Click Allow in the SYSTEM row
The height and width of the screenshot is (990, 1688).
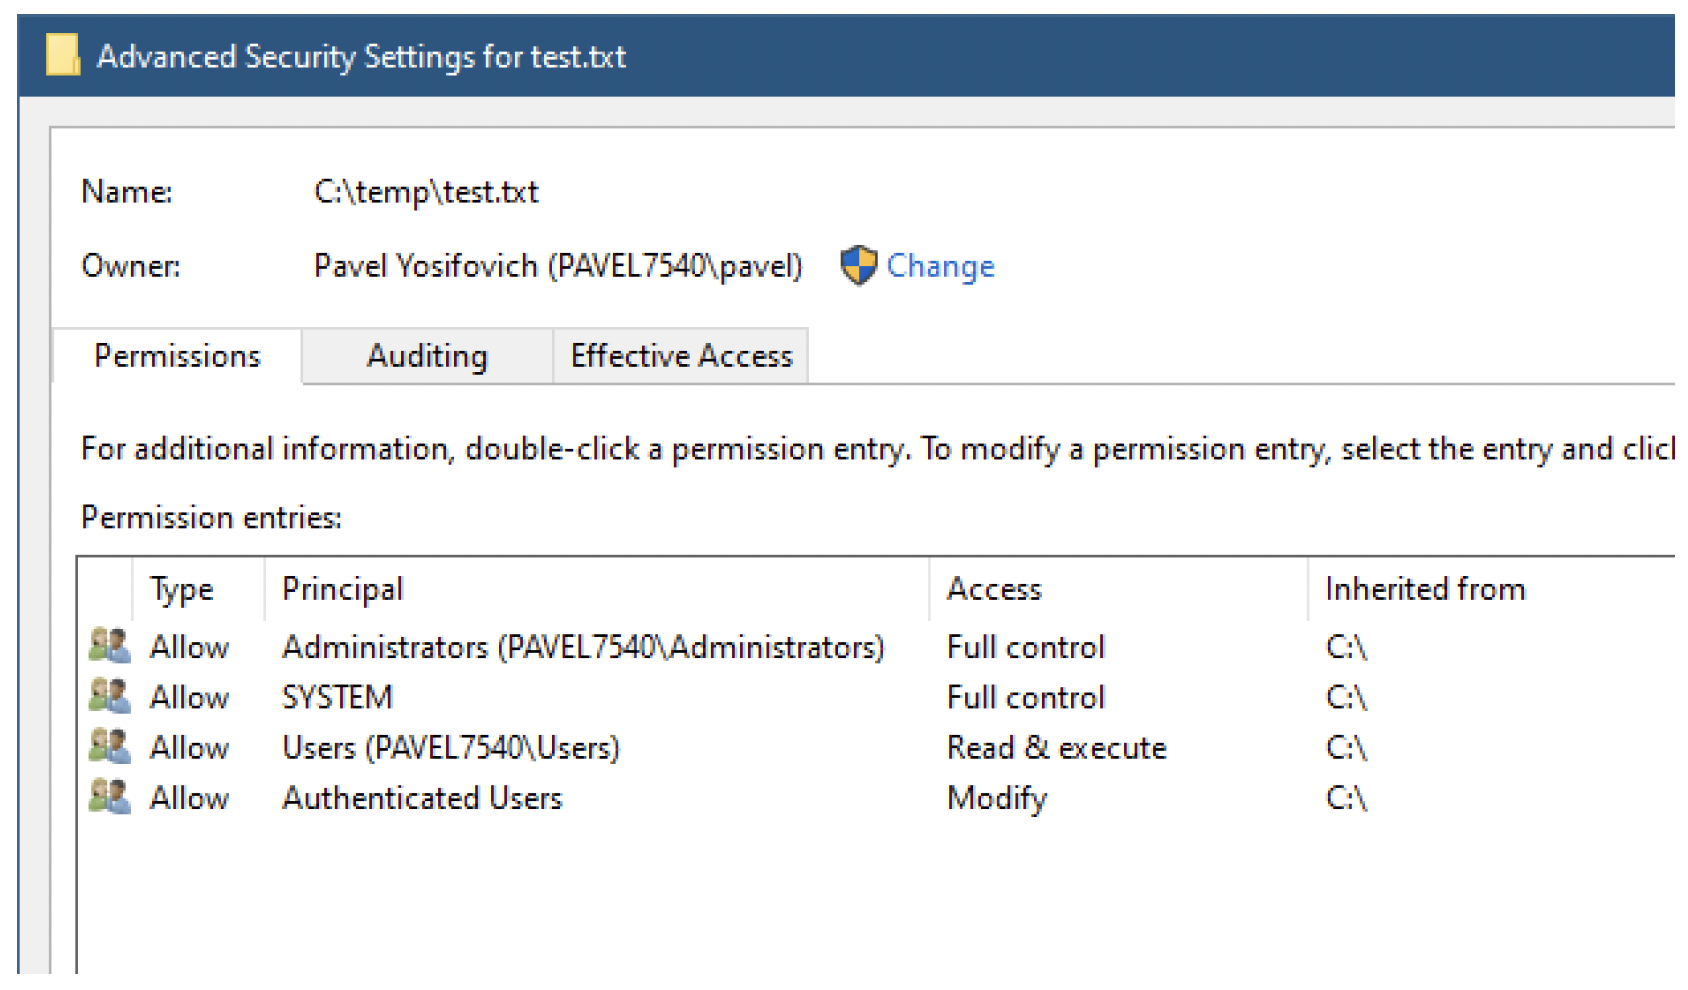click(189, 697)
